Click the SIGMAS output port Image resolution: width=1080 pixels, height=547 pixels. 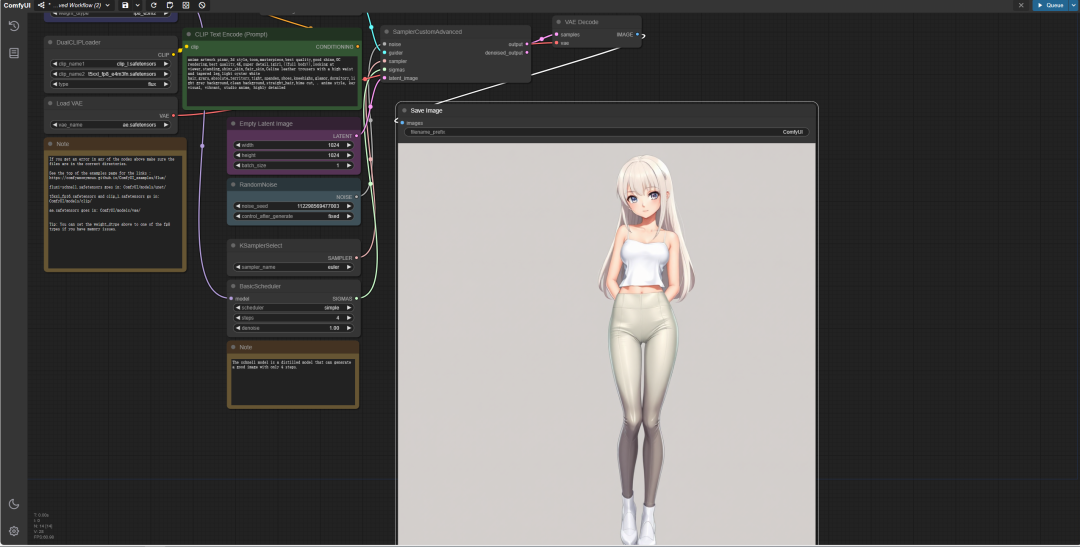coord(356,298)
